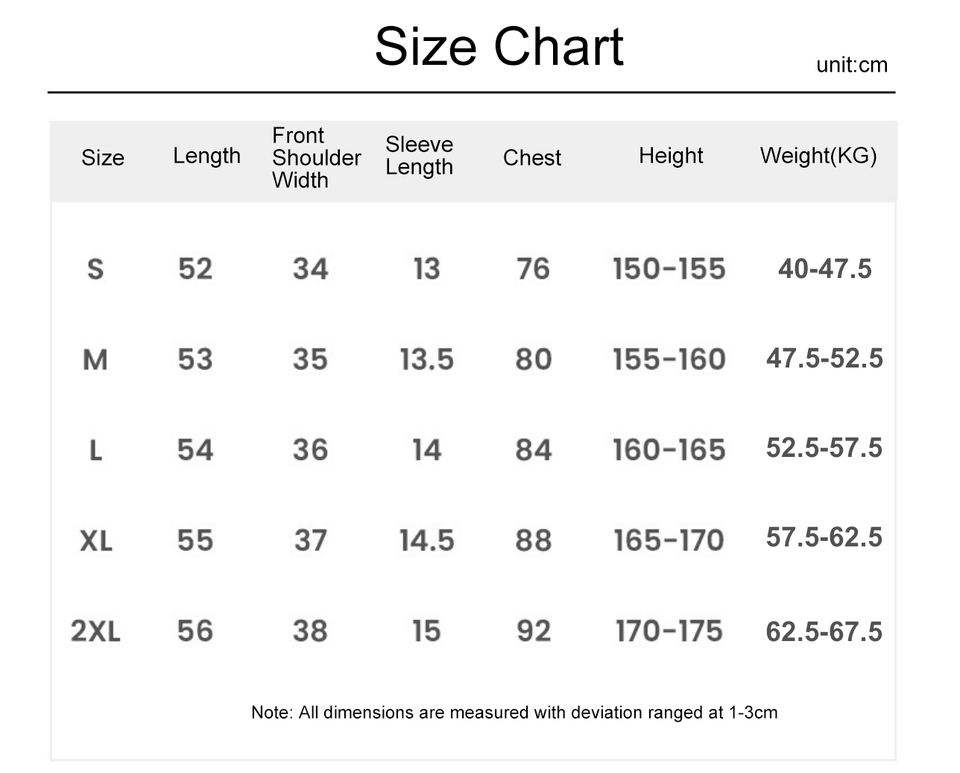Click the Sleeve Length header
The image size is (960, 773).
point(419,156)
